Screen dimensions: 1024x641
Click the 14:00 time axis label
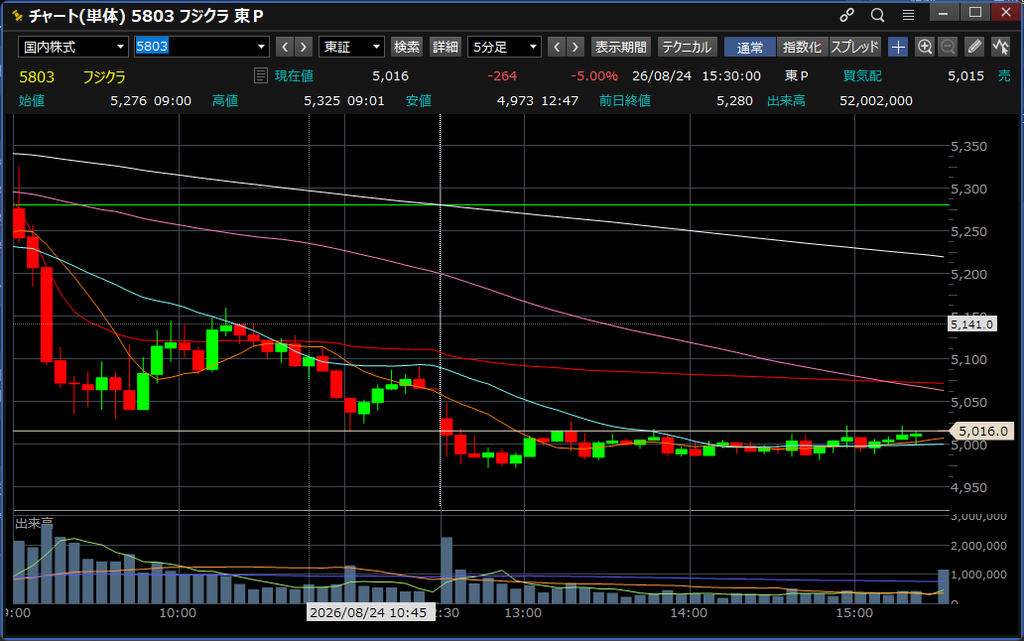coord(689,612)
